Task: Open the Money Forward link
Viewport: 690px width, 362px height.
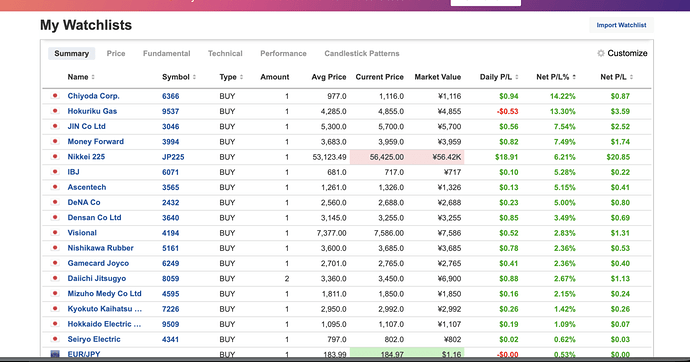Action: click(x=95, y=141)
